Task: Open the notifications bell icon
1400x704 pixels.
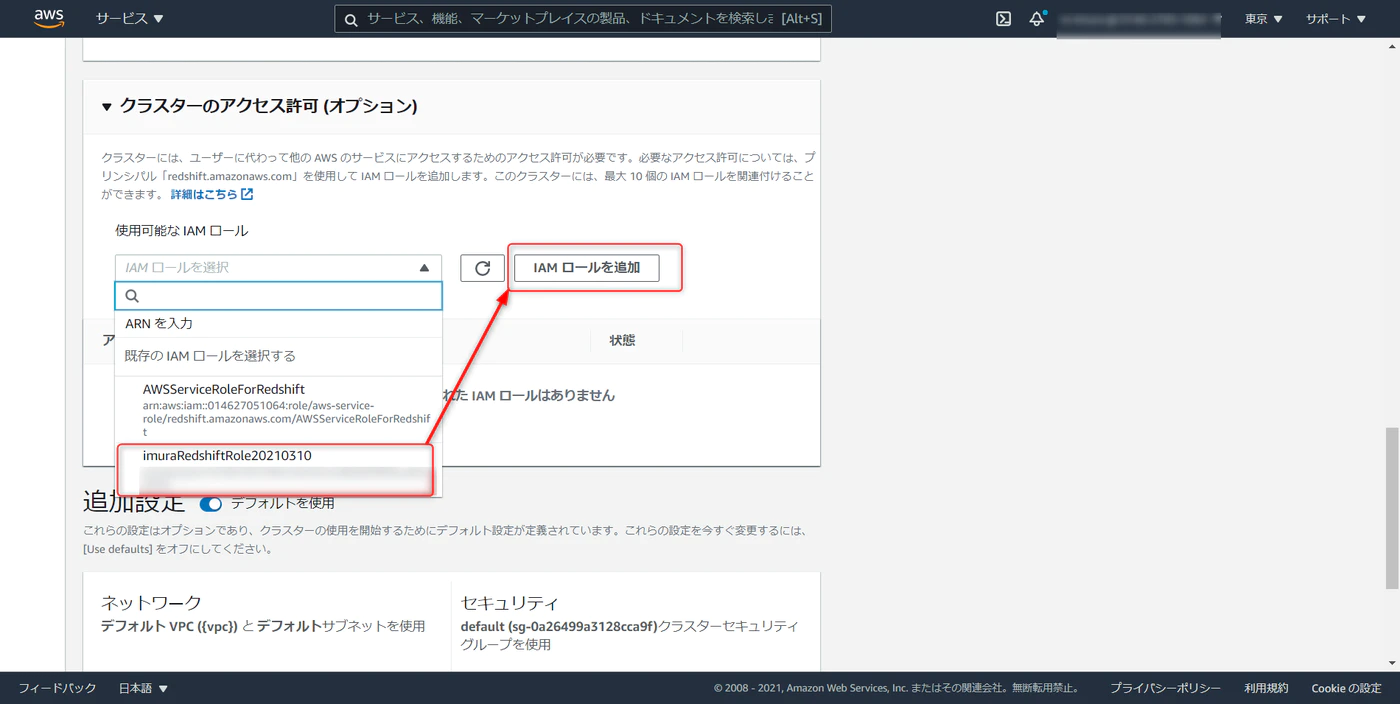Action: pos(1037,19)
